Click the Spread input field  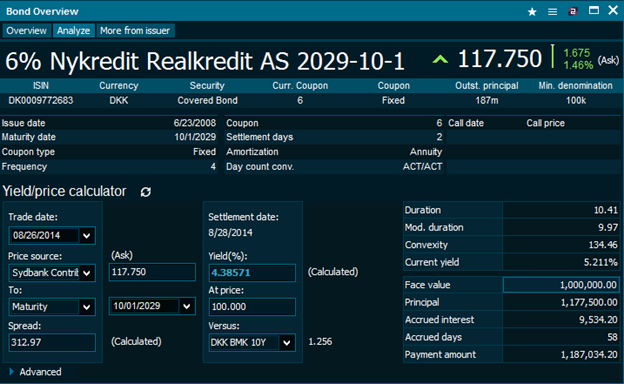point(52,342)
